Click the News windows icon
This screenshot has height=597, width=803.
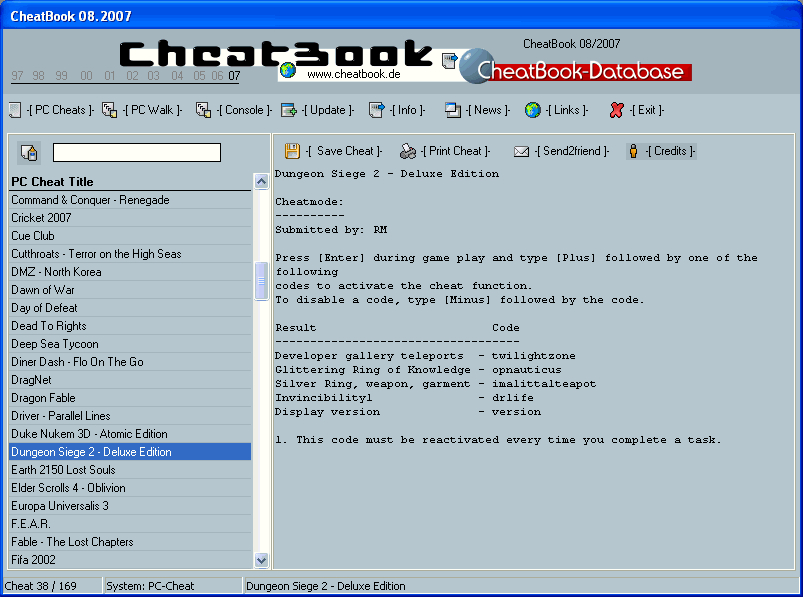[x=453, y=110]
